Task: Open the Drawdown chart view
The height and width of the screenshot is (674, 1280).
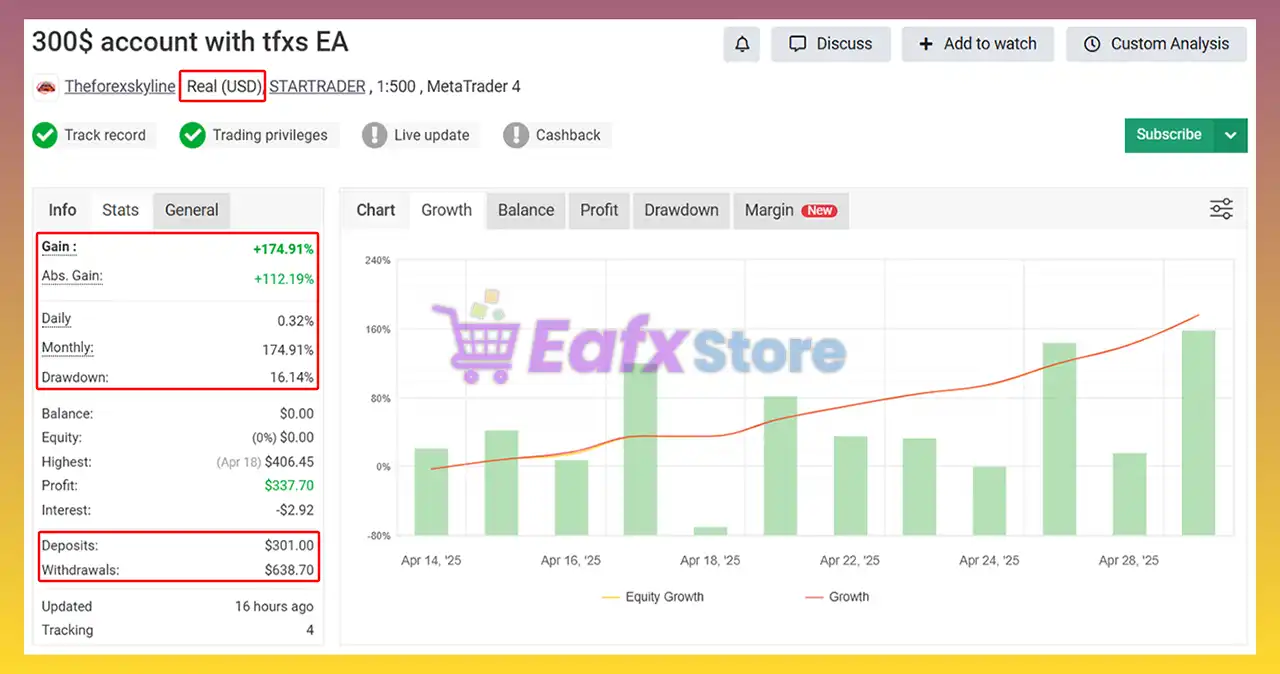Action: (x=681, y=210)
